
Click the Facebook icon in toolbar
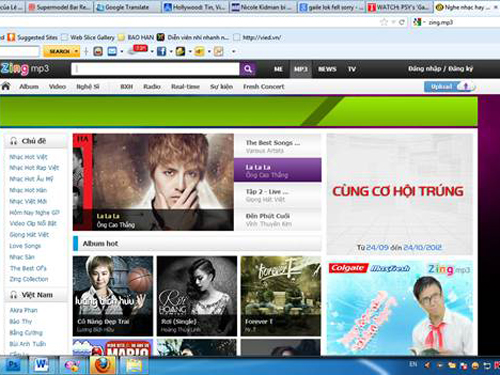point(161,51)
